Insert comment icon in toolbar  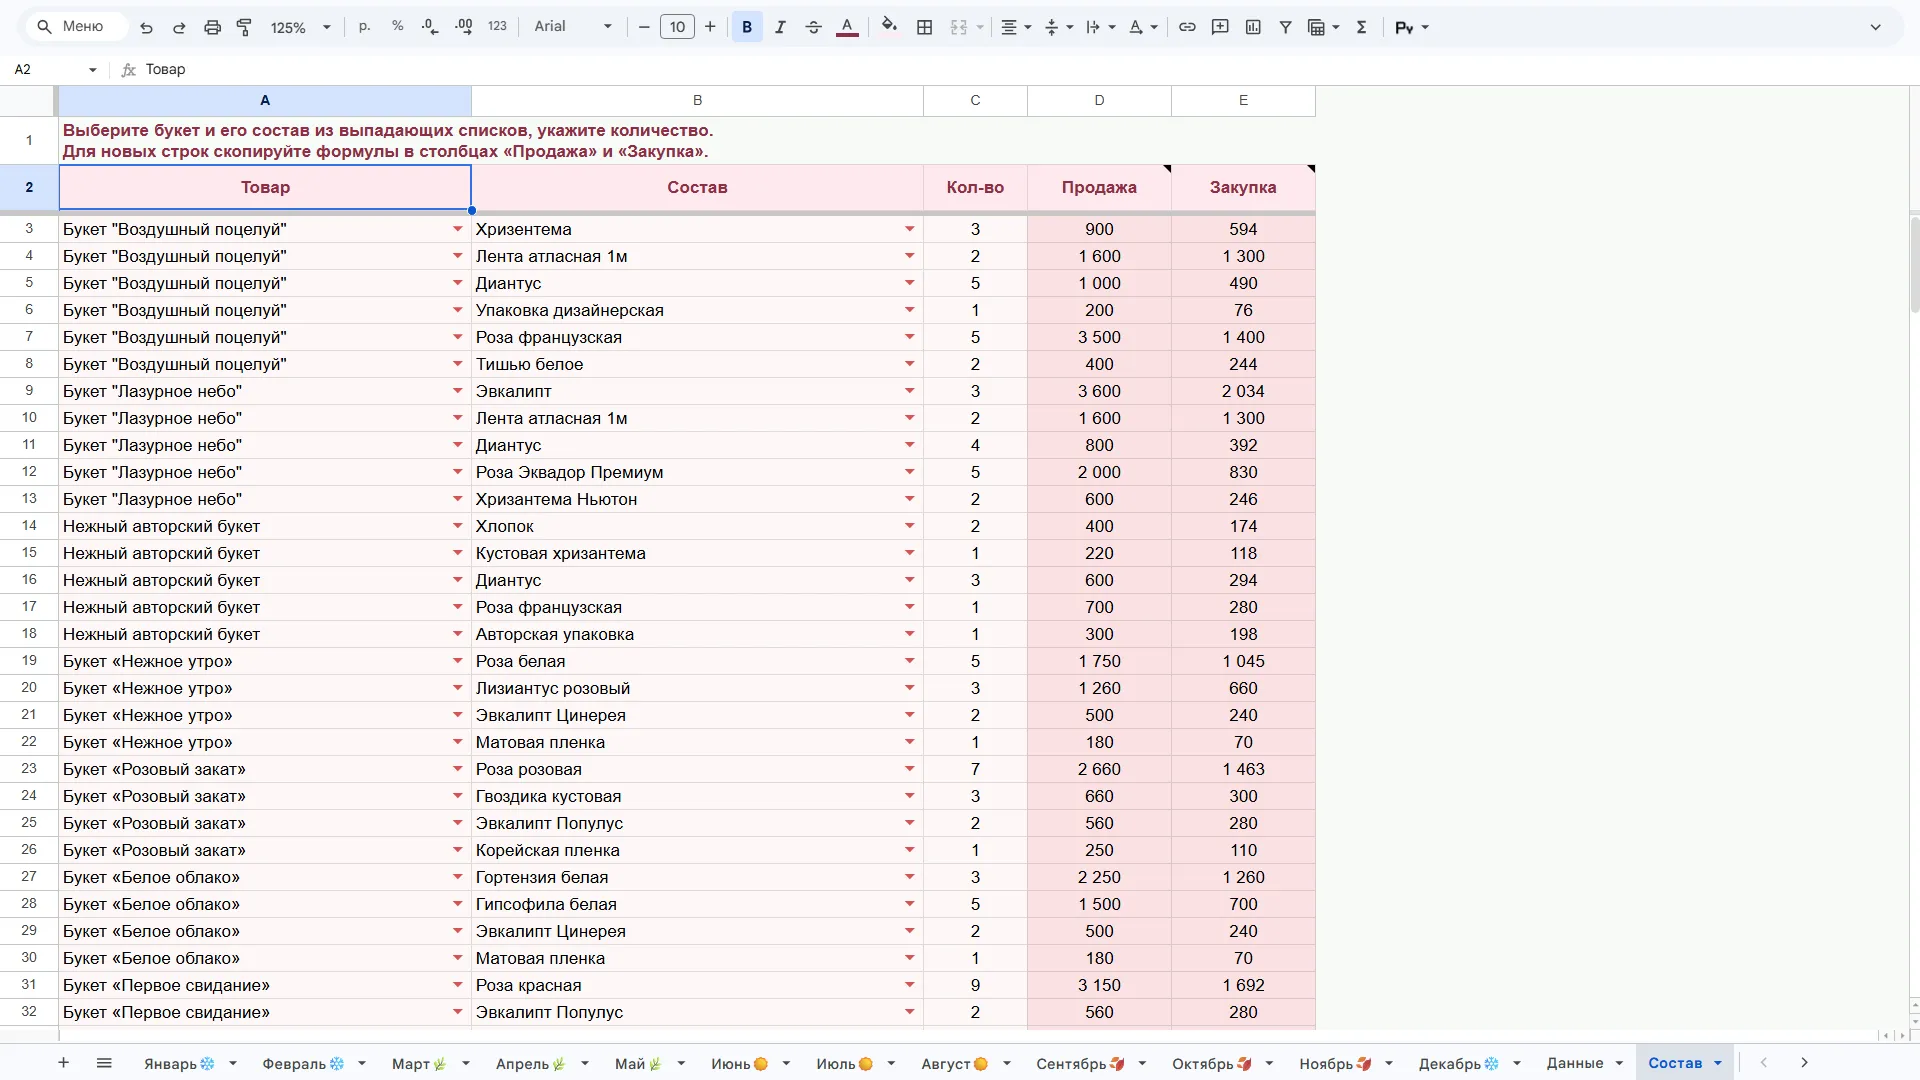click(1220, 27)
